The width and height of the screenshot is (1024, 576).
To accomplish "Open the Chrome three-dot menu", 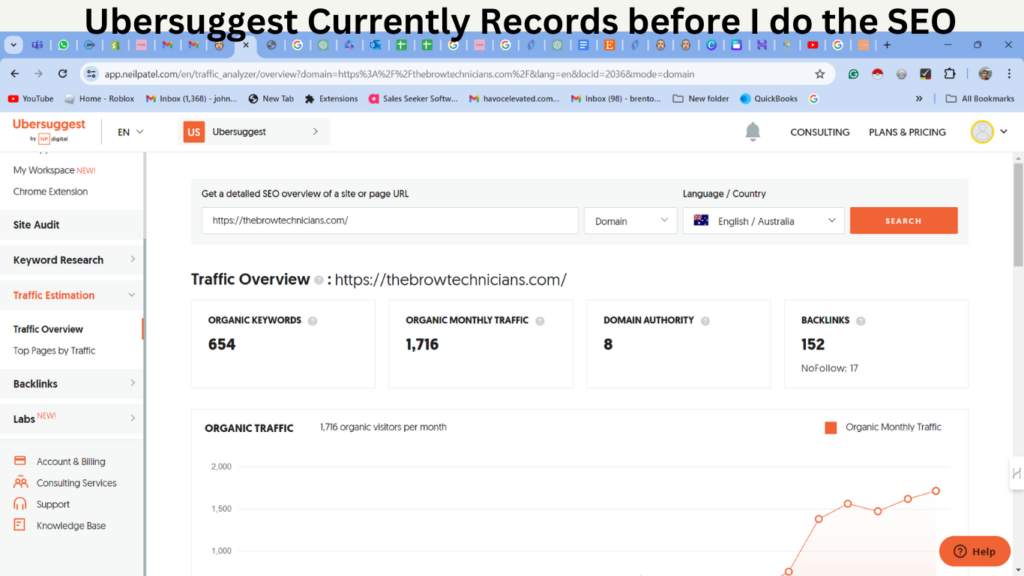I will (x=1009, y=74).
